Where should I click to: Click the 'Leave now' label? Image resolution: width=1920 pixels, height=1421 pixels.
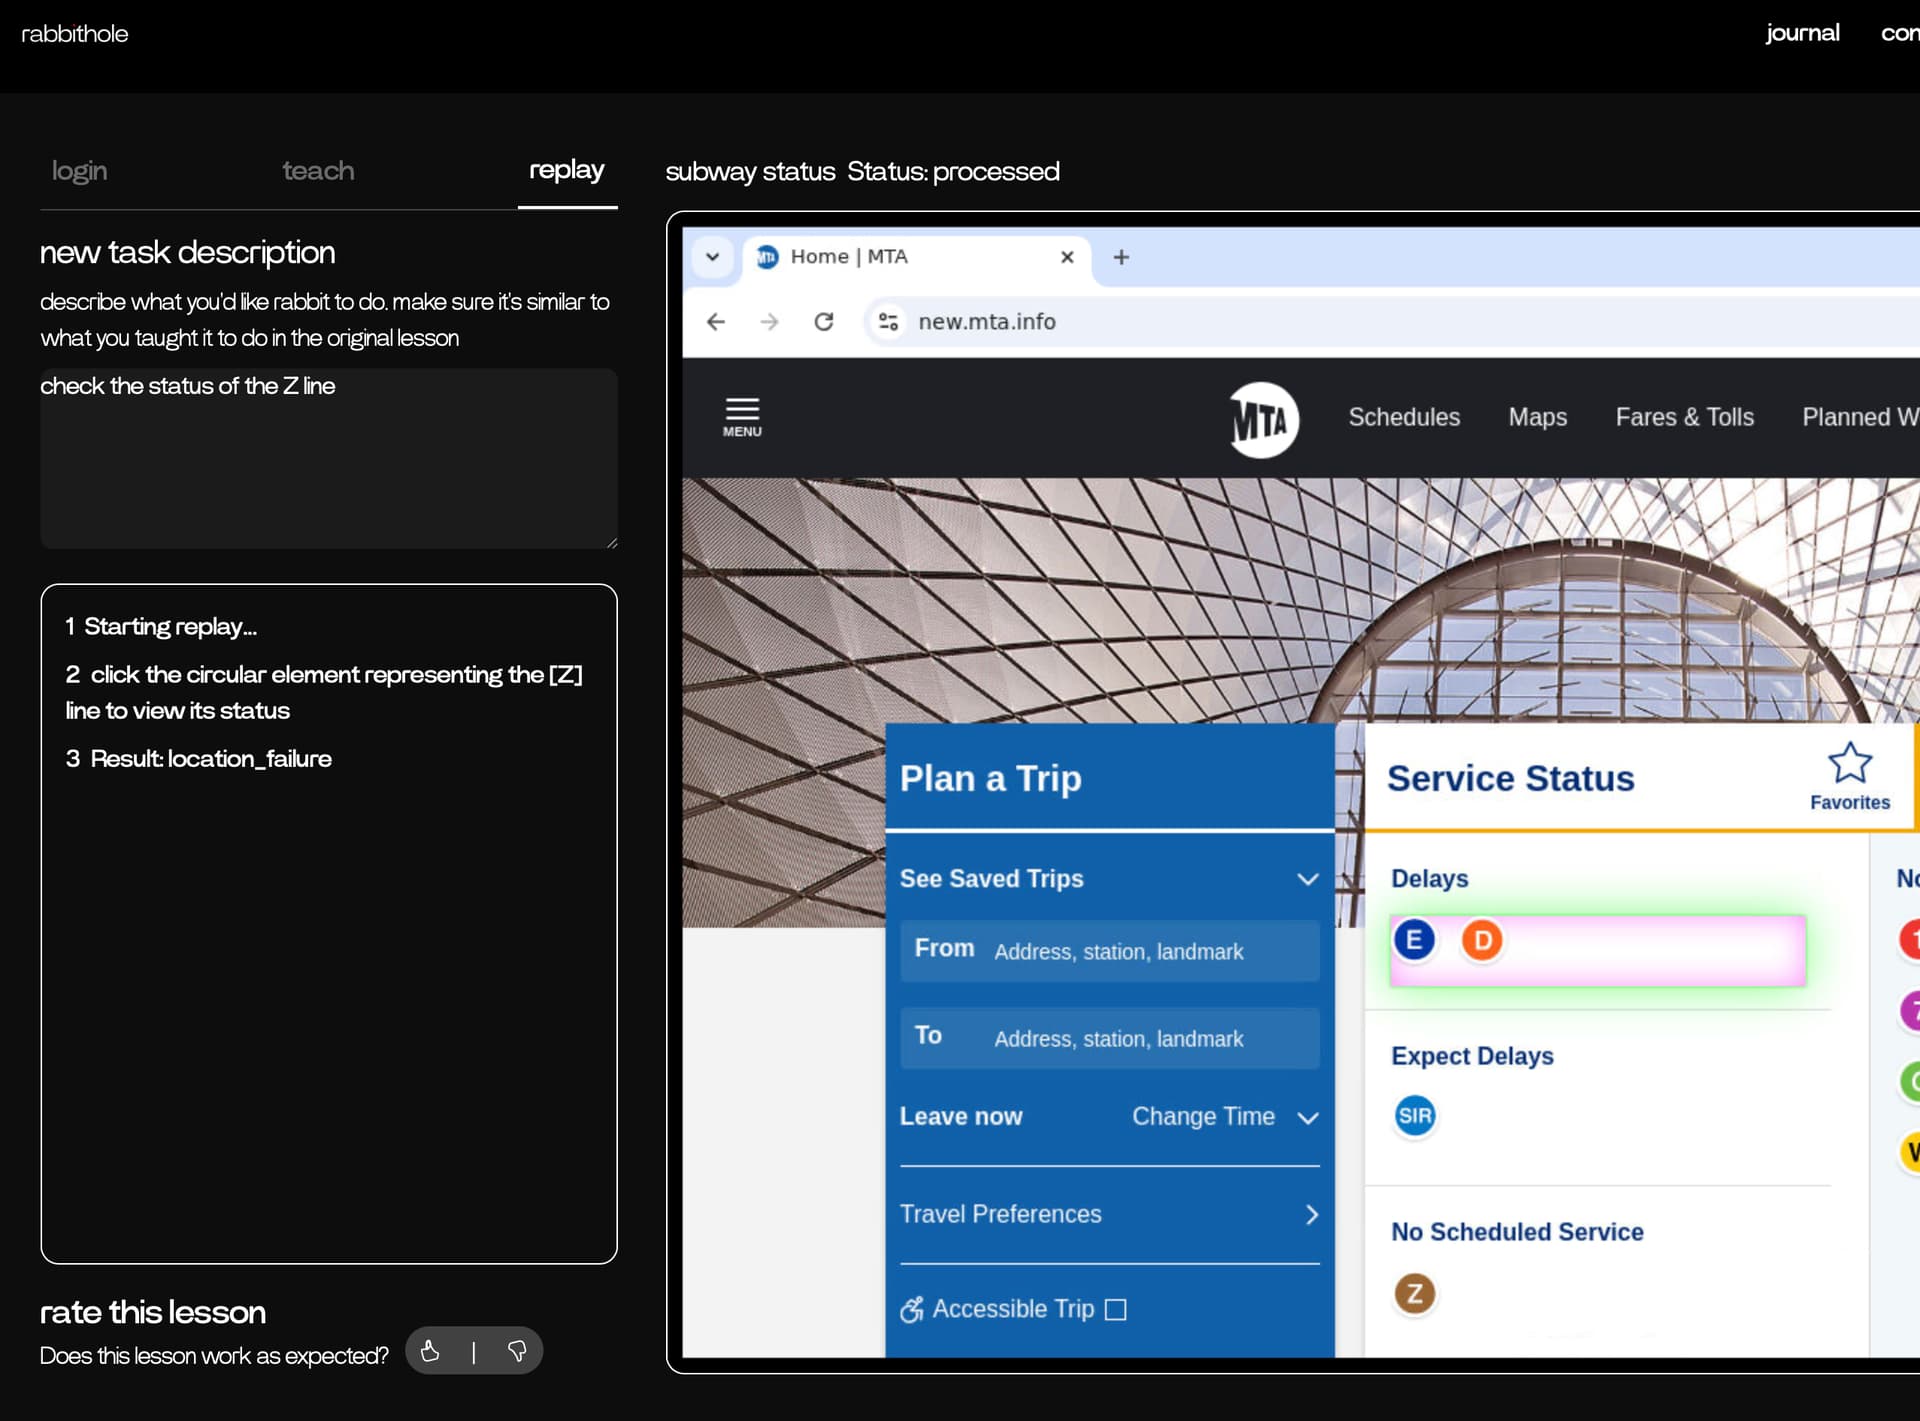click(x=960, y=1116)
